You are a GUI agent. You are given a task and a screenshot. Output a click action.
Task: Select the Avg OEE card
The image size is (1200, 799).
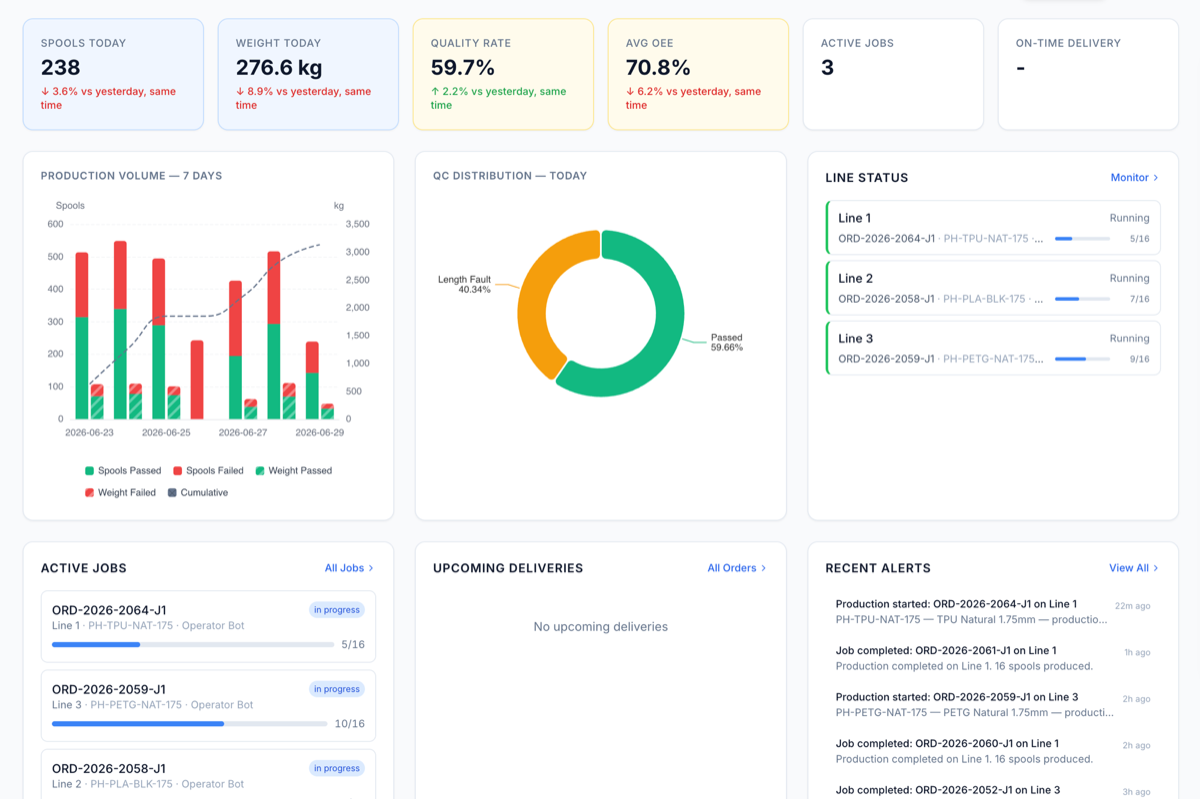coord(698,74)
